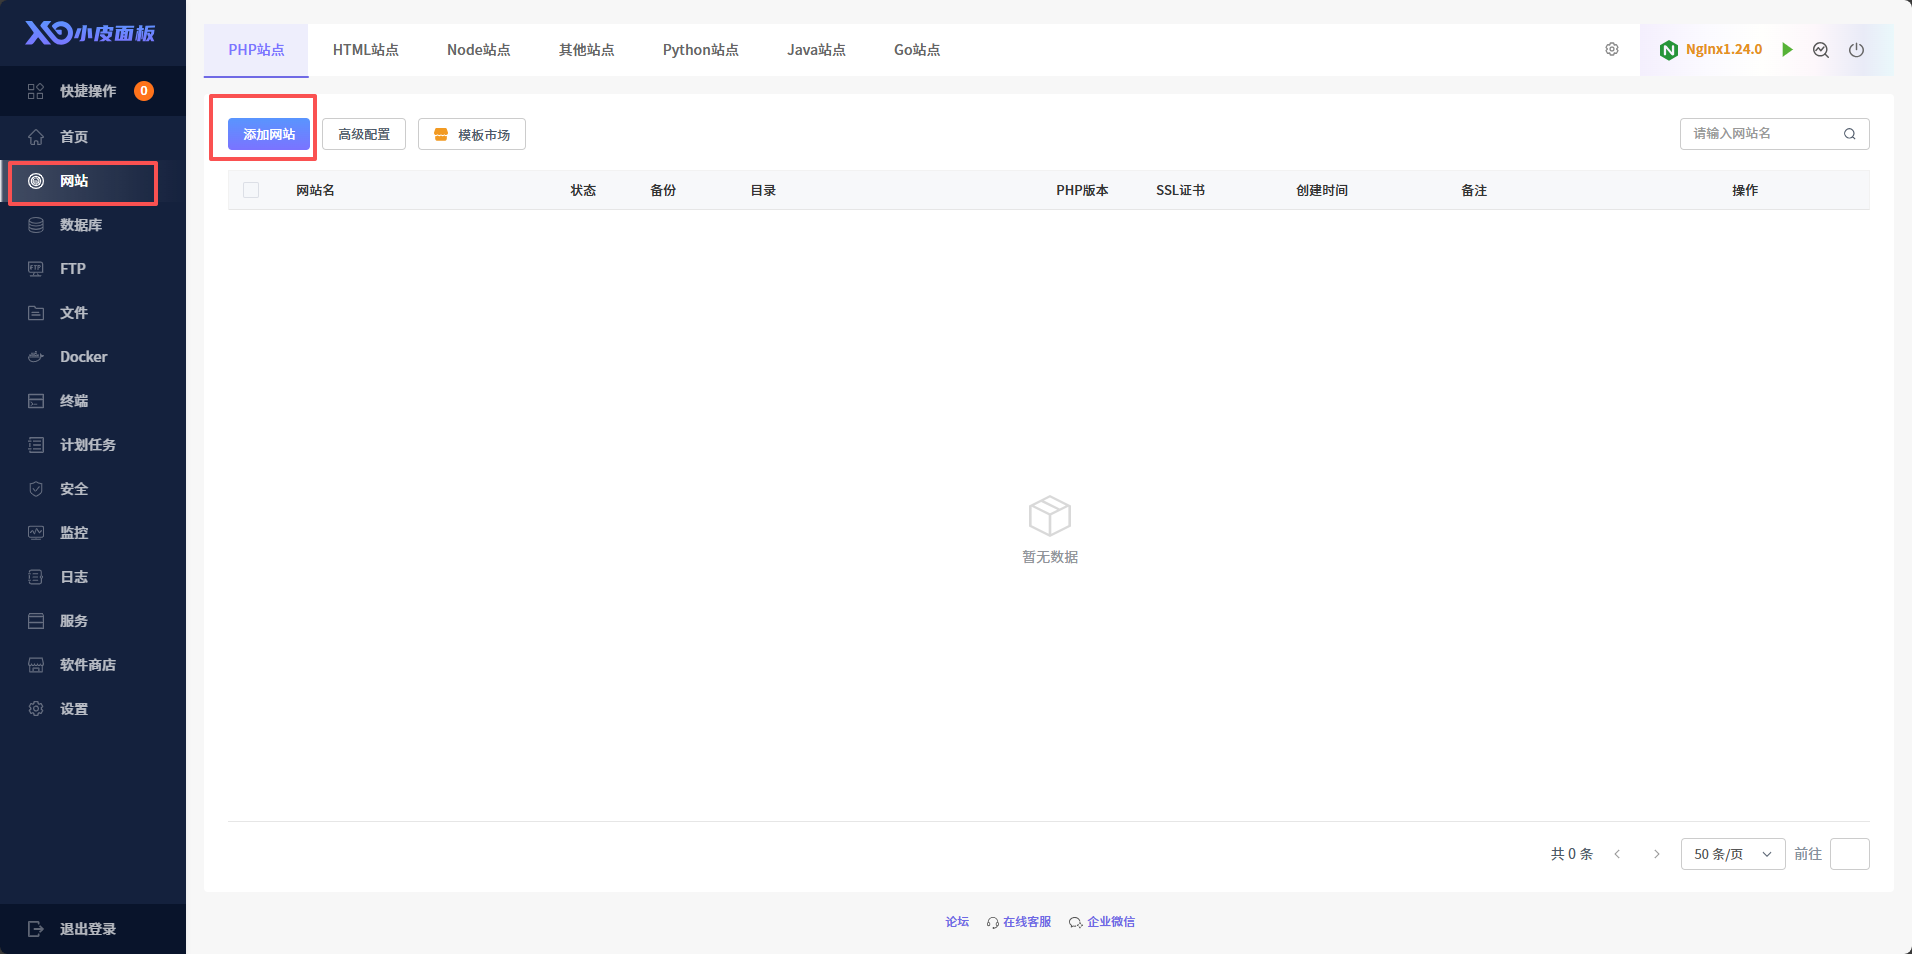Image resolution: width=1912 pixels, height=954 pixels.
Task: Open 数据库 database in sidebar
Action: tap(80, 225)
